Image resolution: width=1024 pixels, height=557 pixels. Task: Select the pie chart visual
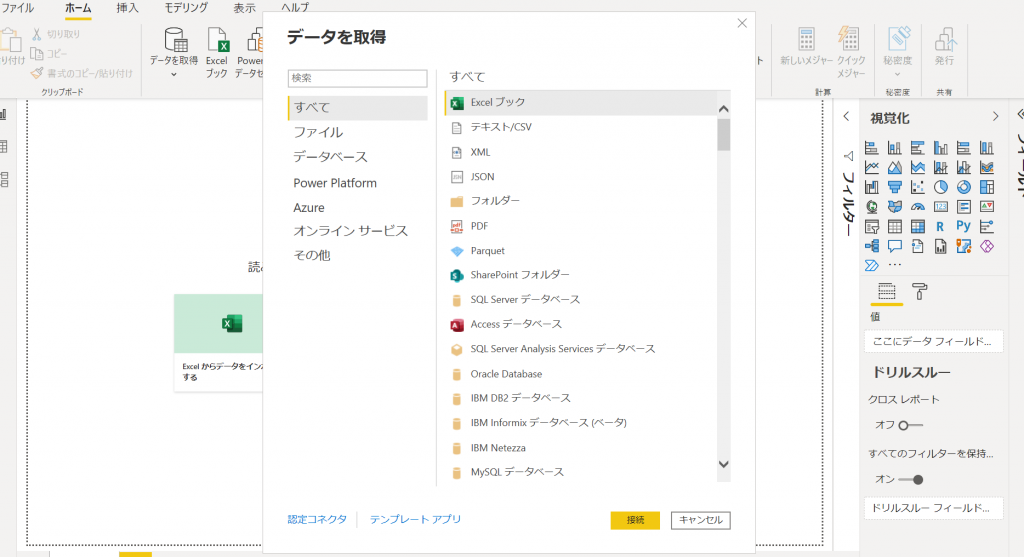[940, 187]
